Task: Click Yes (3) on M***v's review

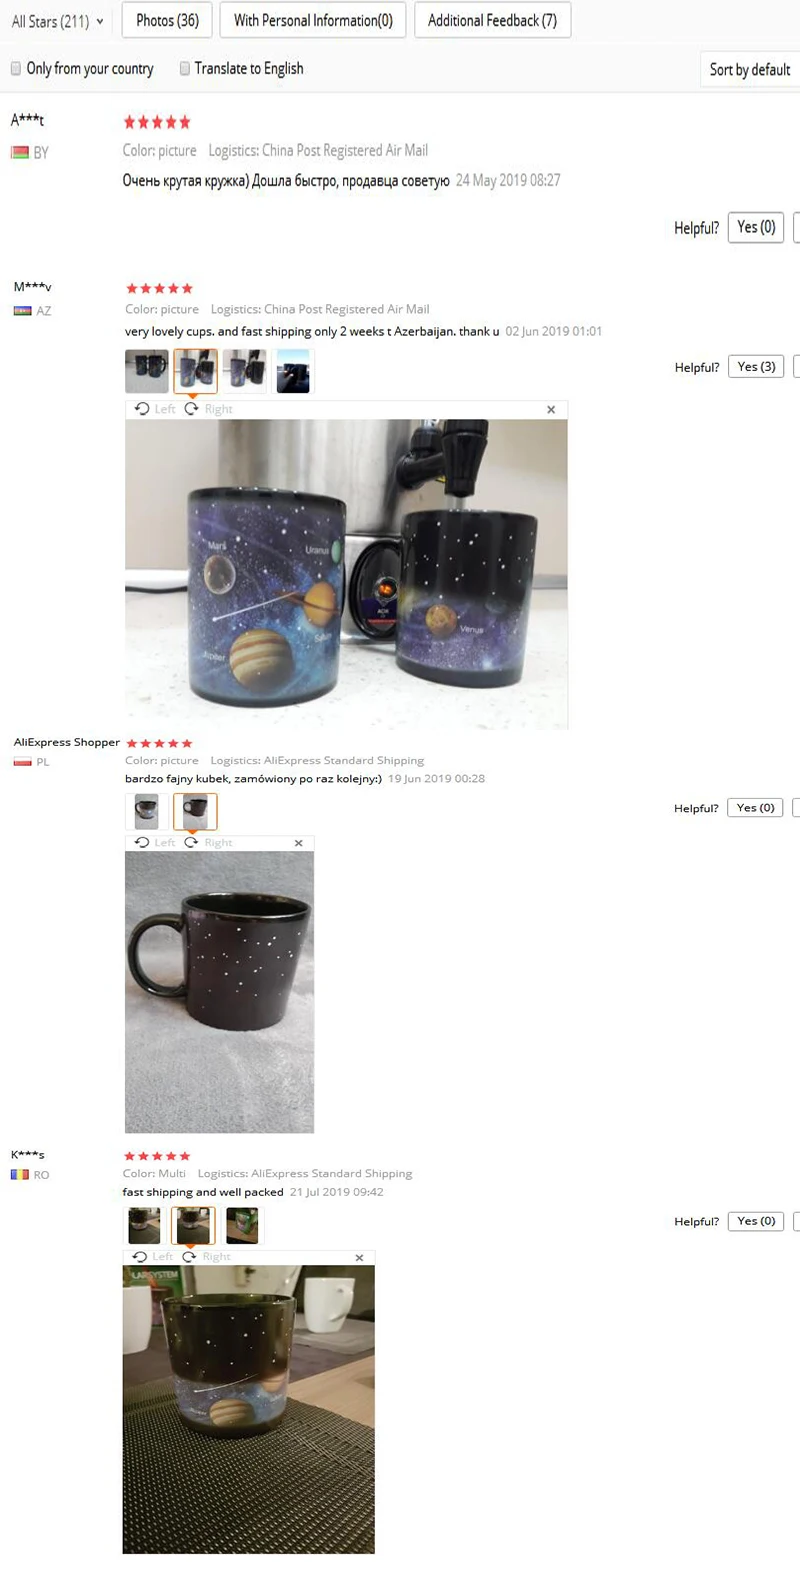Action: coord(756,367)
